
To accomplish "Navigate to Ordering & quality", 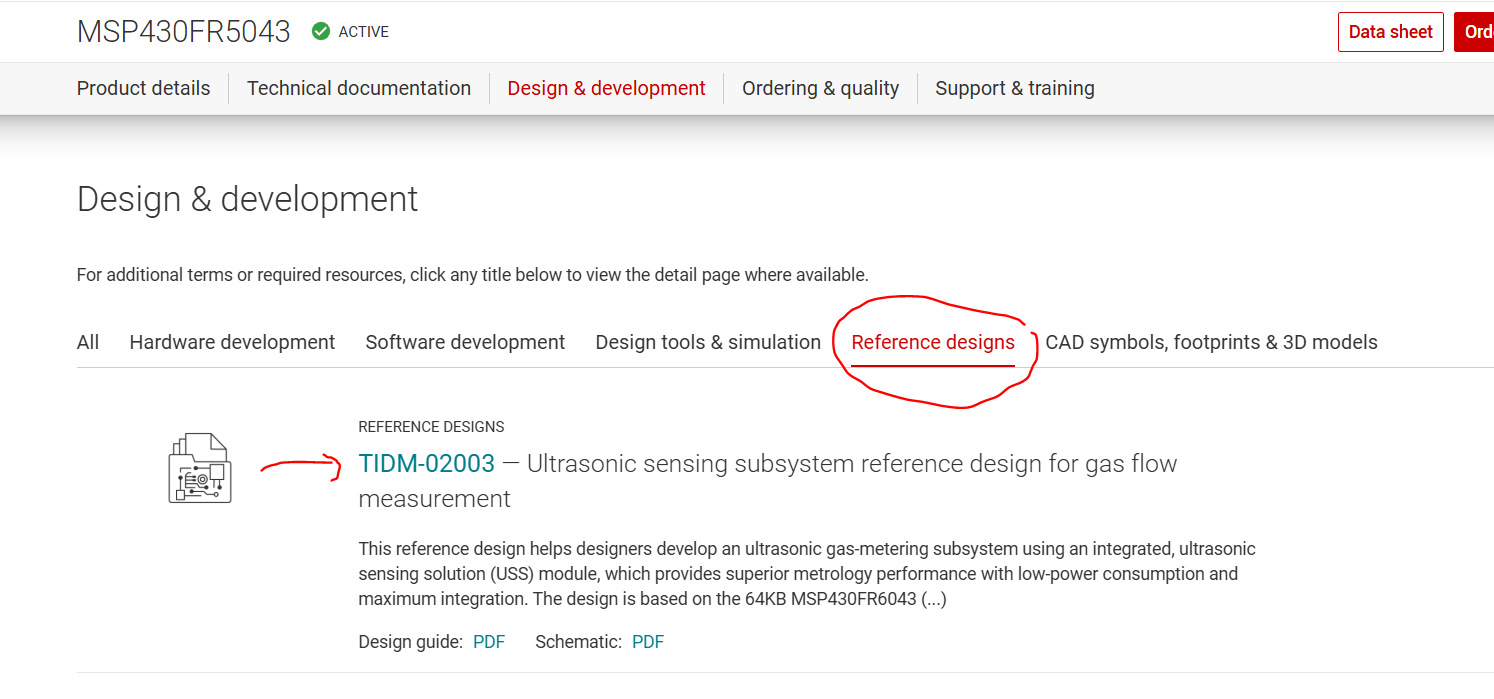I will pyautogui.click(x=820, y=88).
